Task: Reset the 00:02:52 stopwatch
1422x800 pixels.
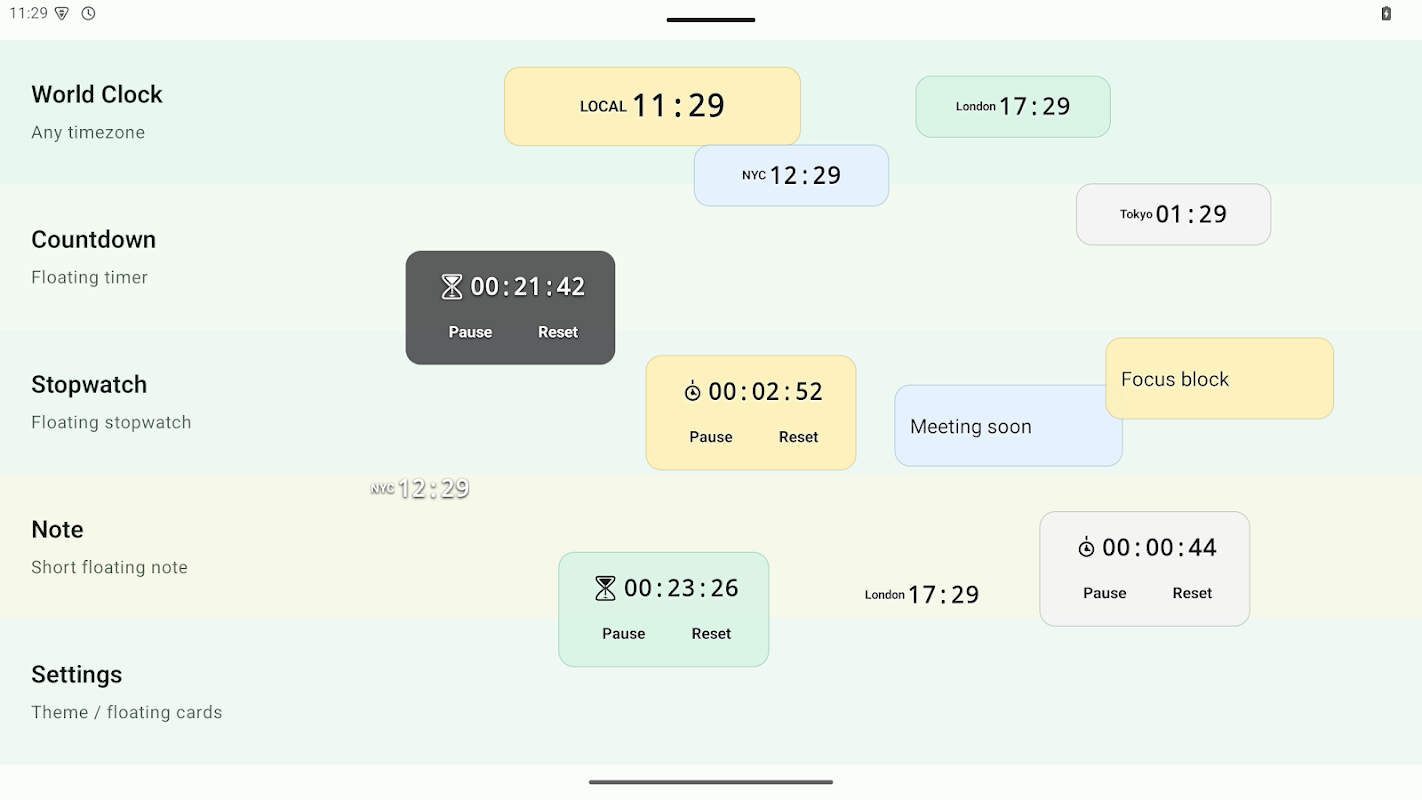Action: 798,437
